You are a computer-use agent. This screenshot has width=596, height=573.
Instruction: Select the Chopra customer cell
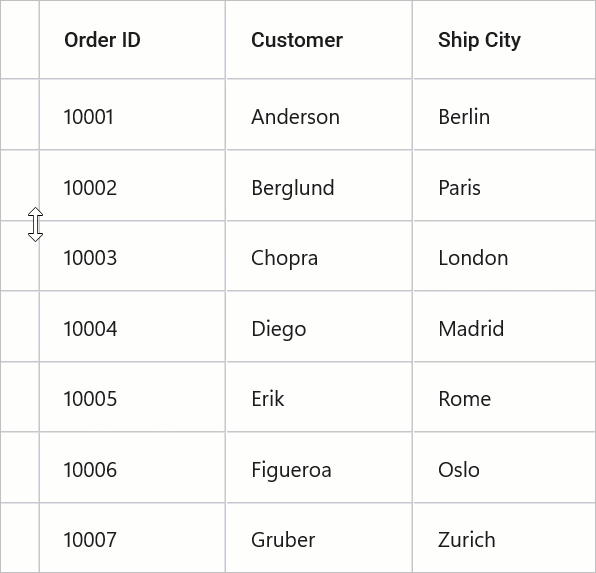(x=319, y=256)
